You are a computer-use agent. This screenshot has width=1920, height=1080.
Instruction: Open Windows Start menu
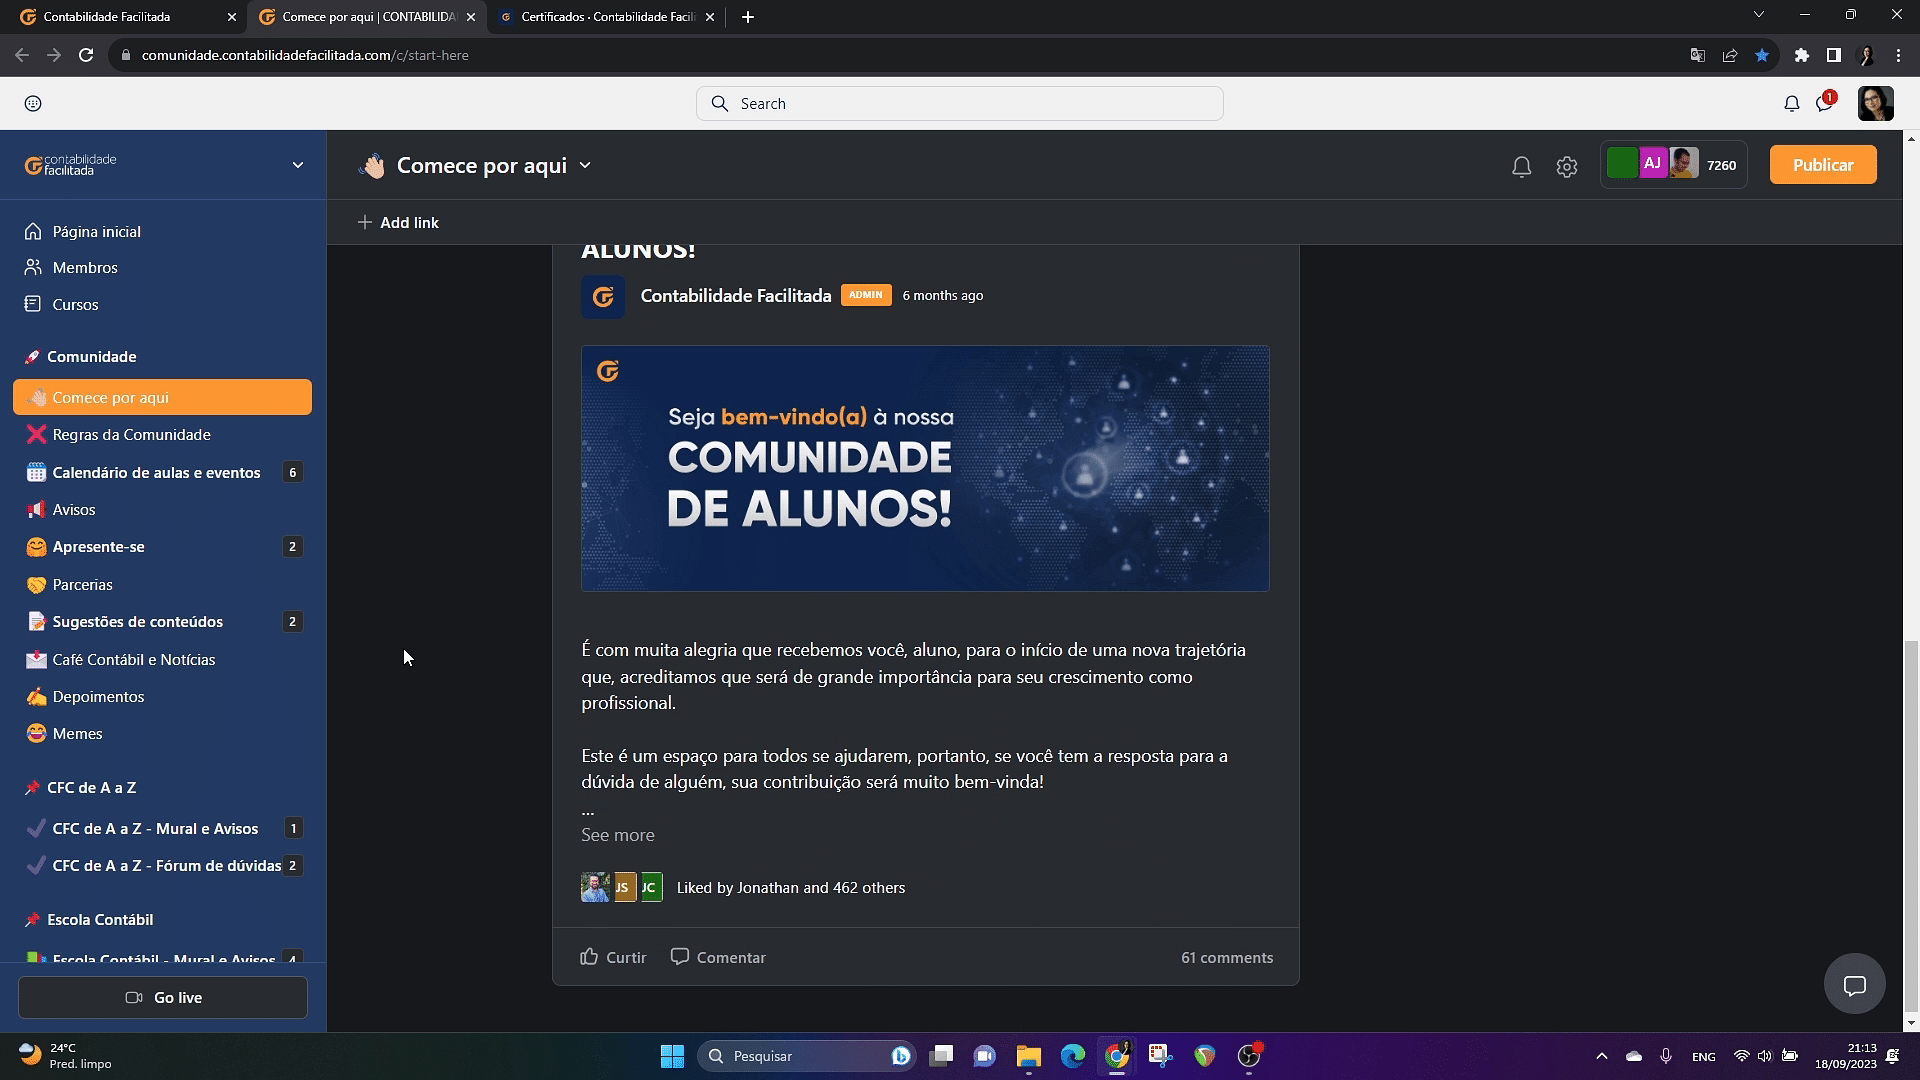[x=672, y=1056]
